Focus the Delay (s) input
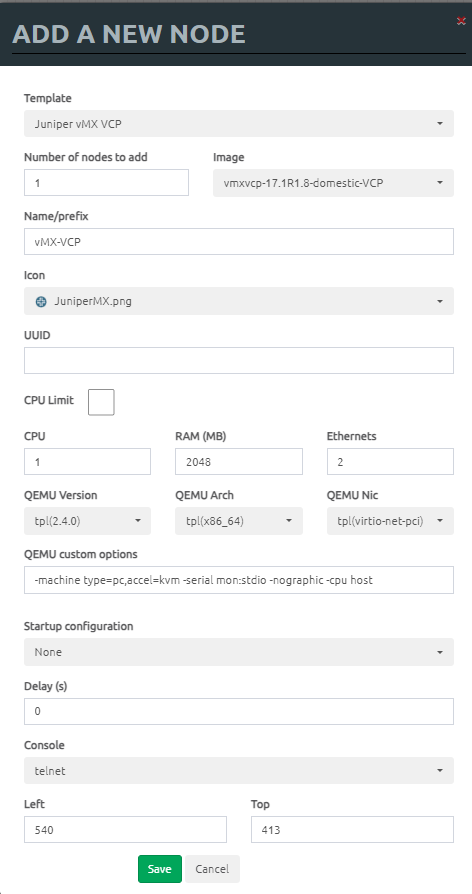Screen dimensions: 472x894 [239, 712]
